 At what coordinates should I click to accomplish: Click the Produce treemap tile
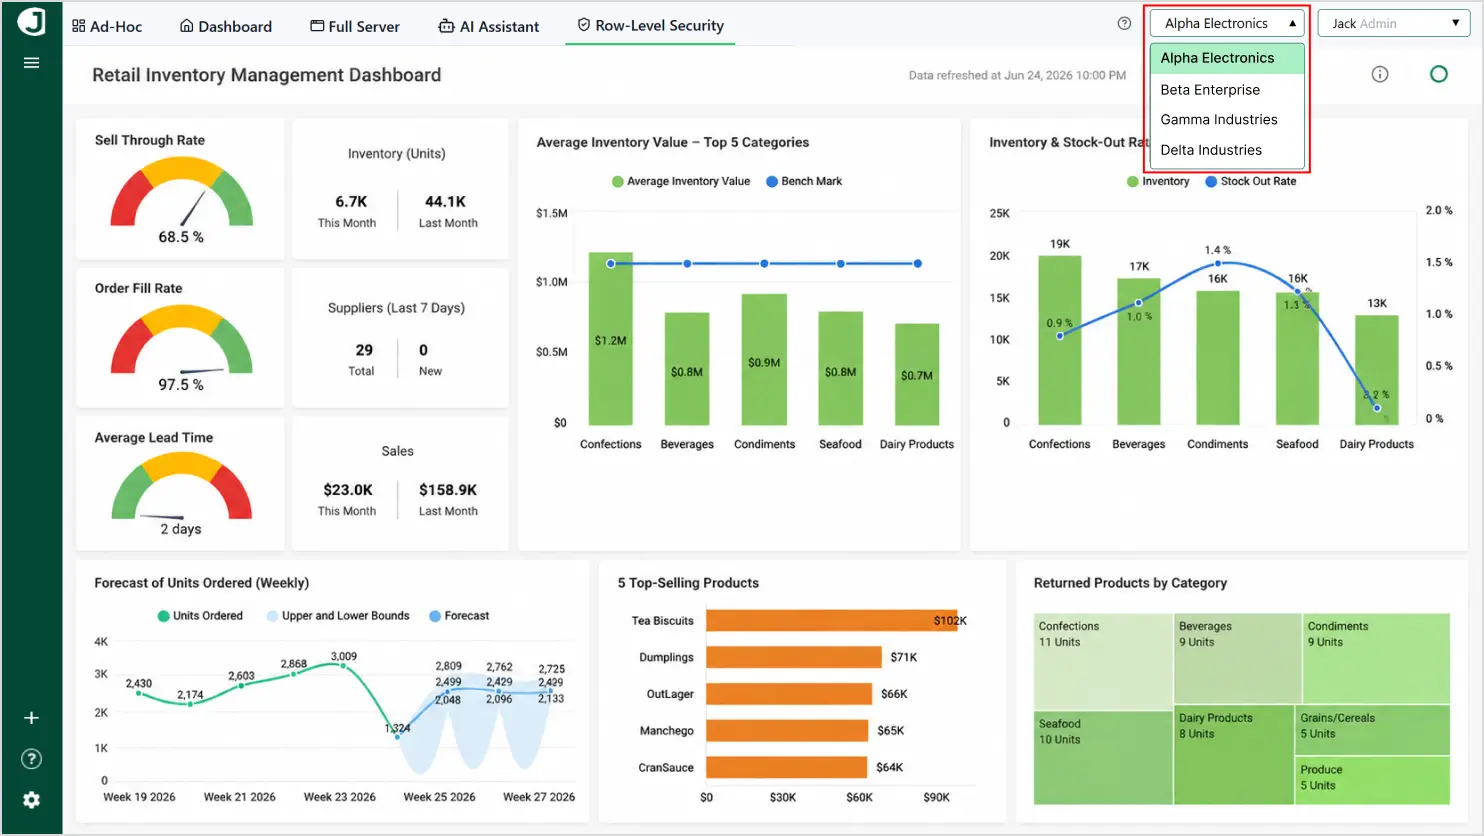tap(1374, 780)
